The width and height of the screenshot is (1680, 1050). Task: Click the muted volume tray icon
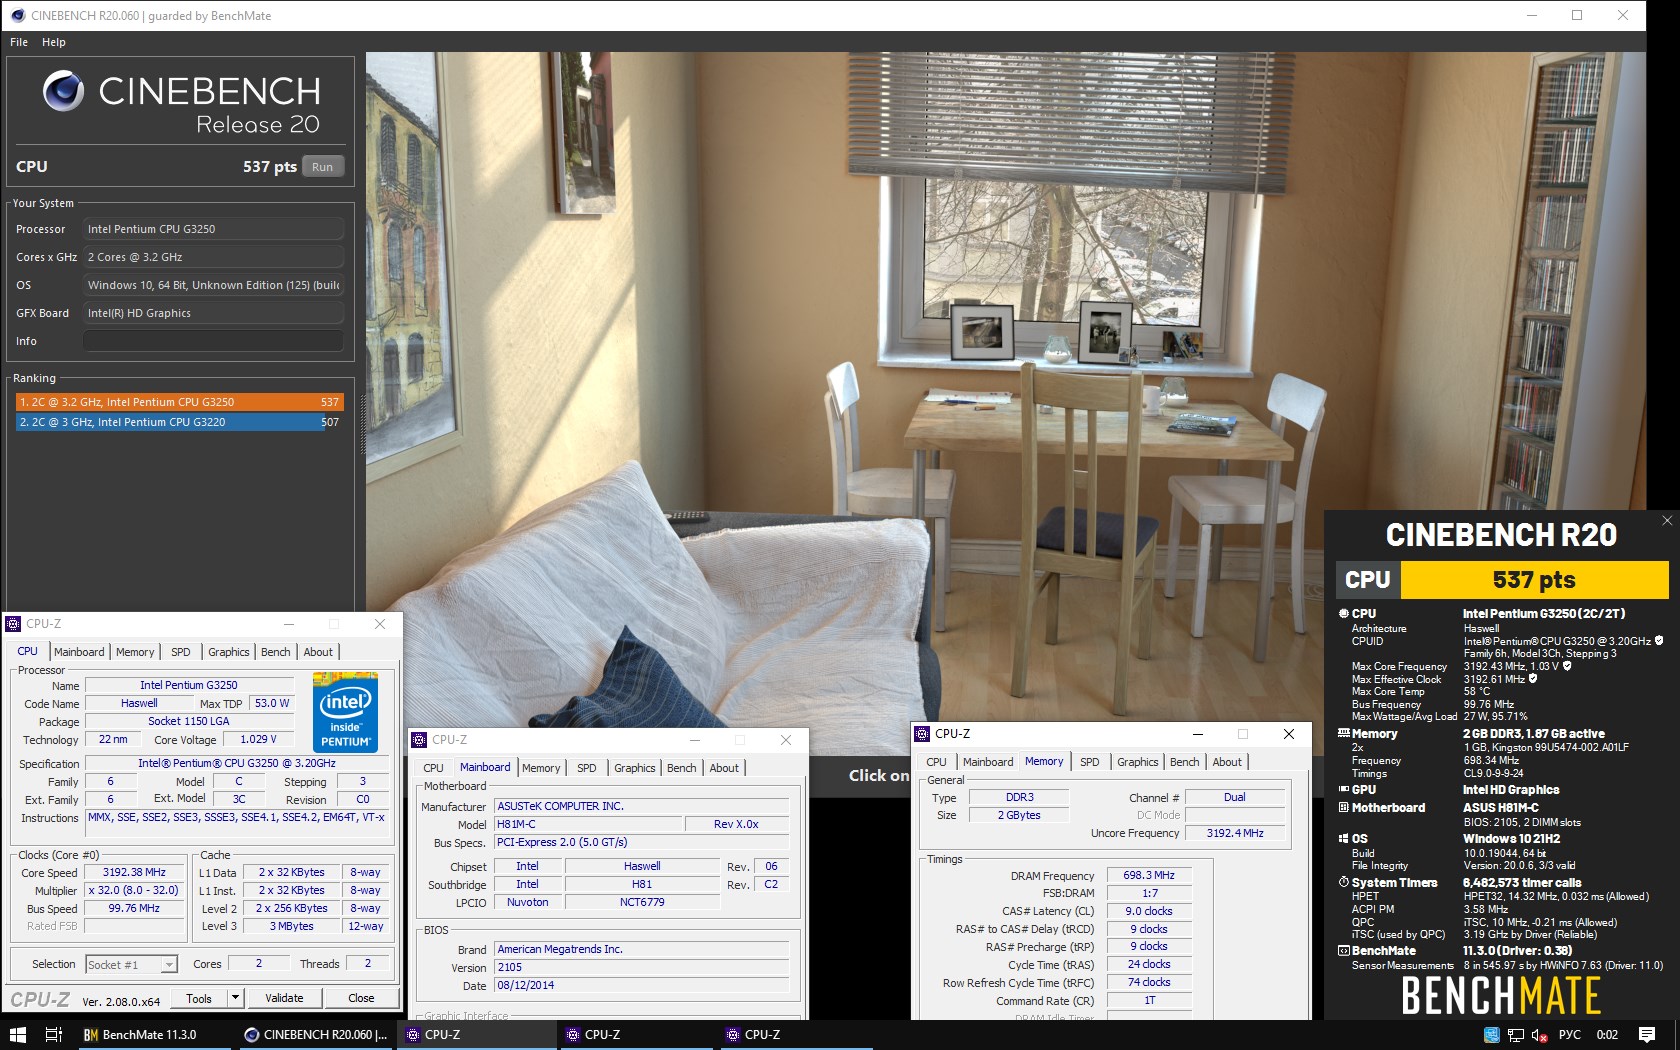click(x=1540, y=1035)
